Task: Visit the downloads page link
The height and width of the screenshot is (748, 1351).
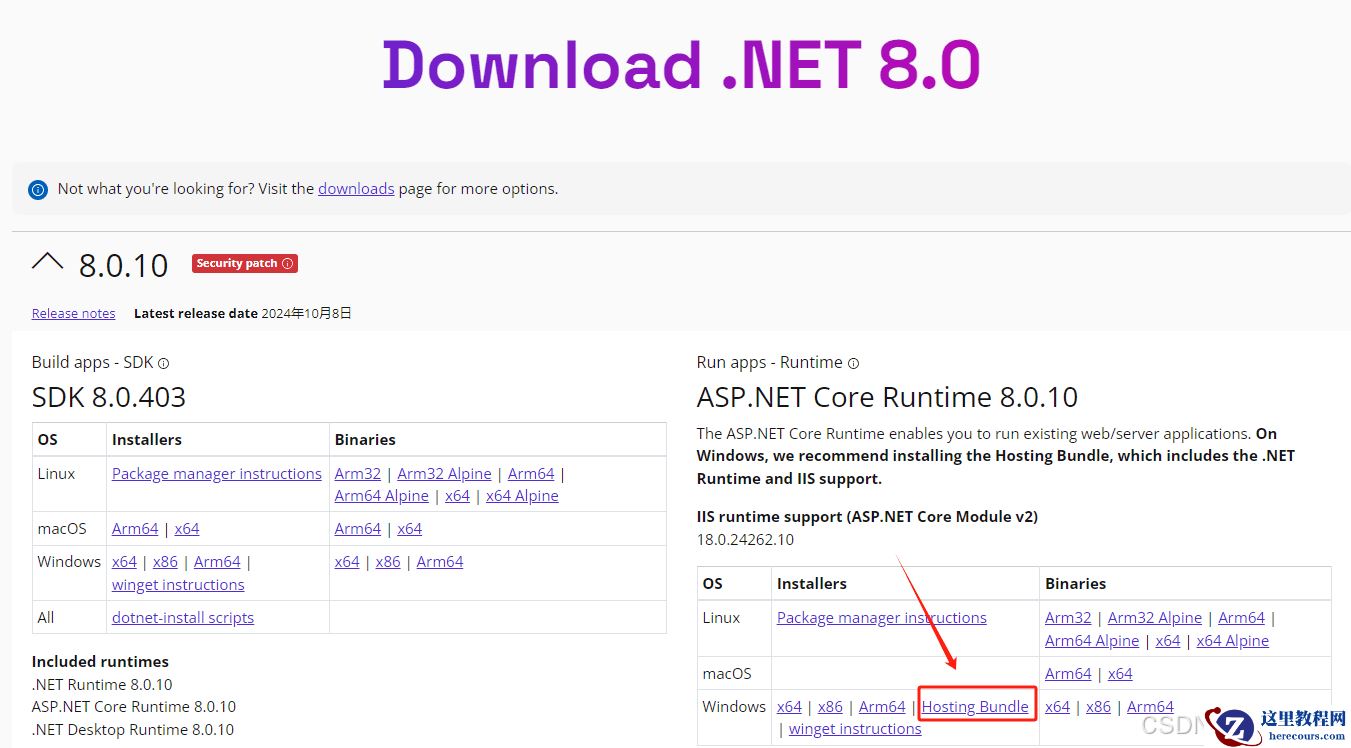Action: (356, 189)
